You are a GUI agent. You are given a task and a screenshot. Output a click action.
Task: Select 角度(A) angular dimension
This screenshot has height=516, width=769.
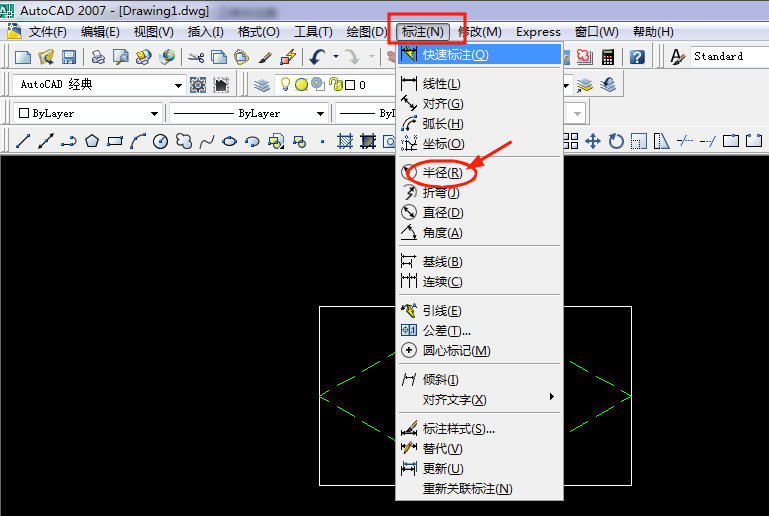[479, 232]
